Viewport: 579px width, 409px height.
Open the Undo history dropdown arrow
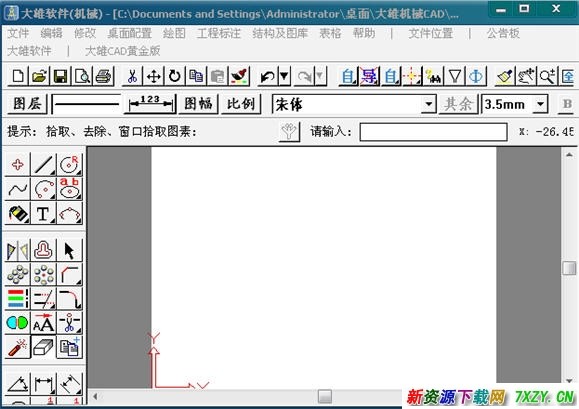[x=284, y=76]
